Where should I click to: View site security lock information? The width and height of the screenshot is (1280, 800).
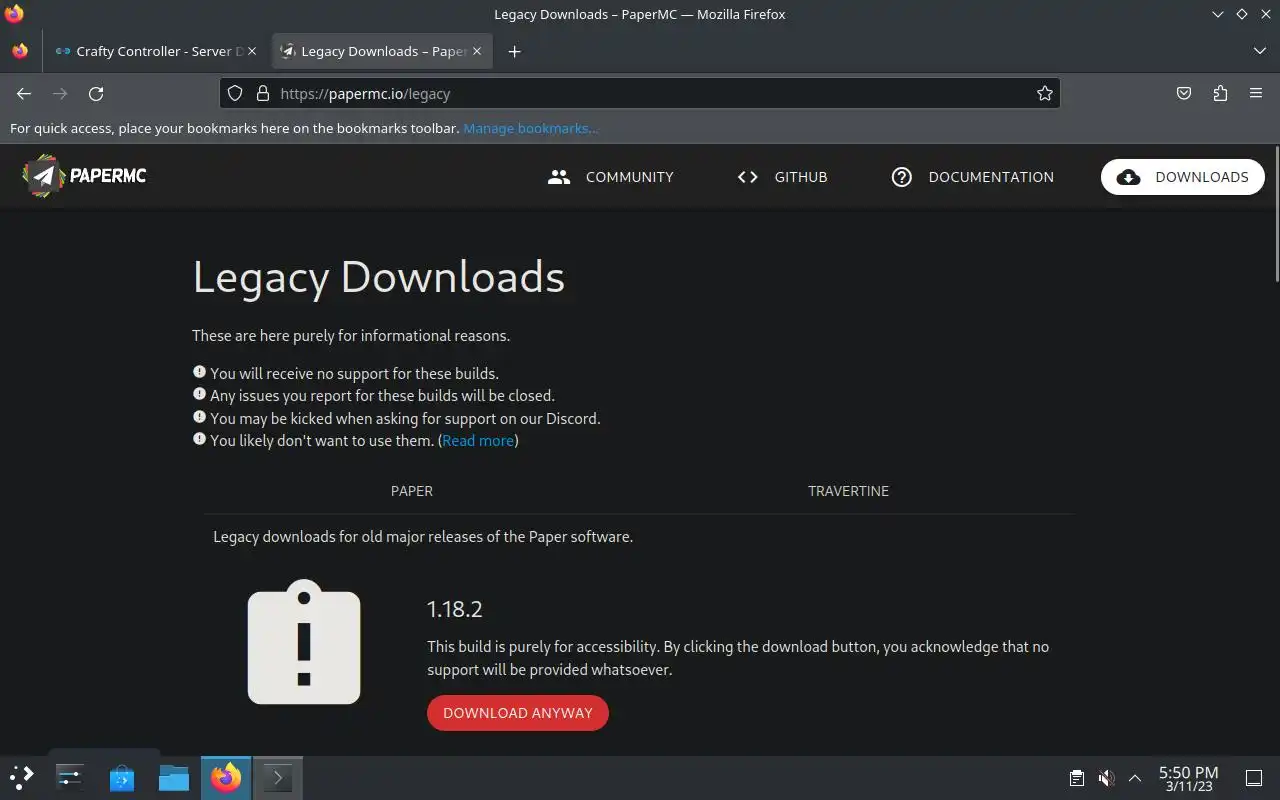(263, 93)
